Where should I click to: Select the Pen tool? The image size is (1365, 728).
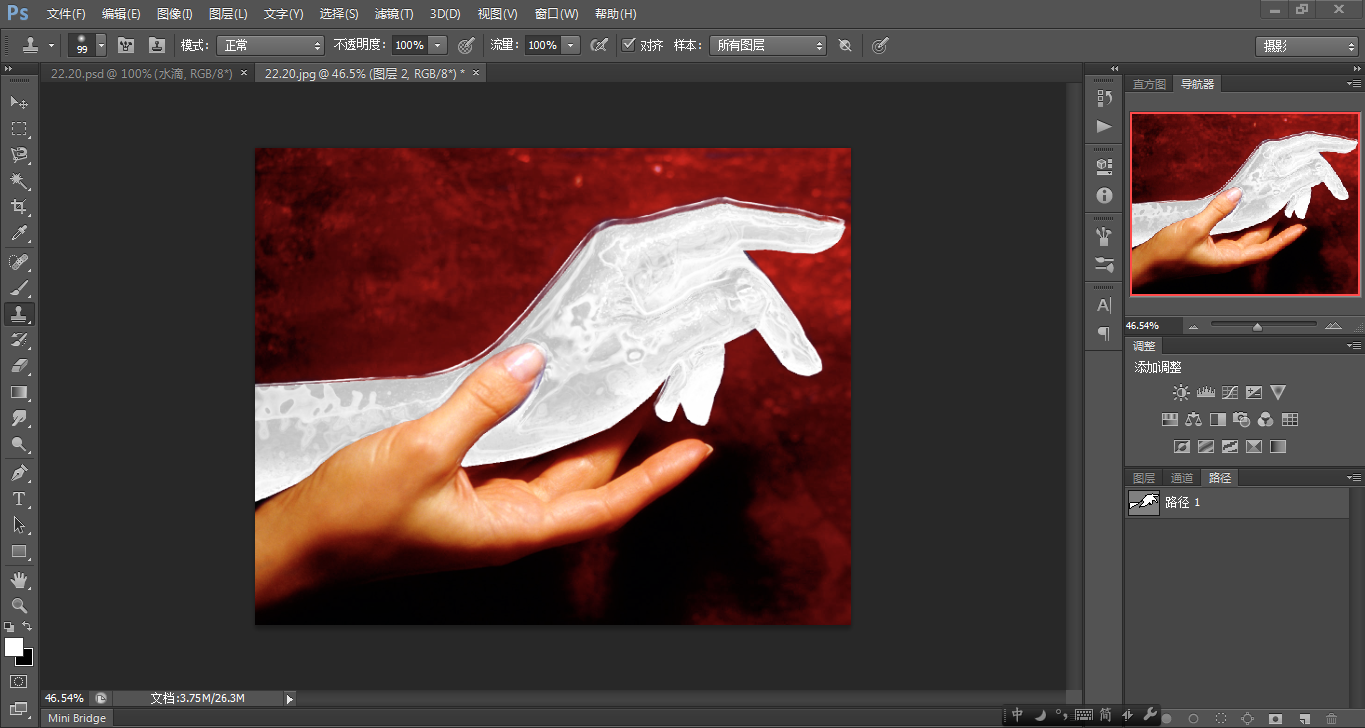pyautogui.click(x=19, y=472)
